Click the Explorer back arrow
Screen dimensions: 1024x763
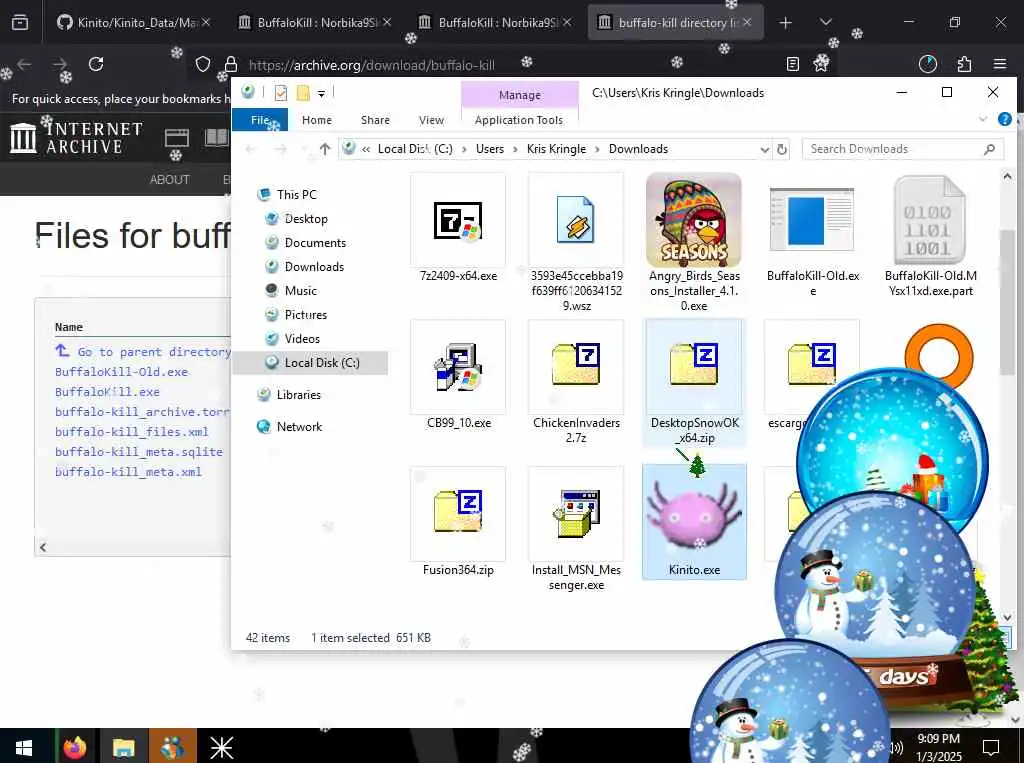tap(251, 149)
